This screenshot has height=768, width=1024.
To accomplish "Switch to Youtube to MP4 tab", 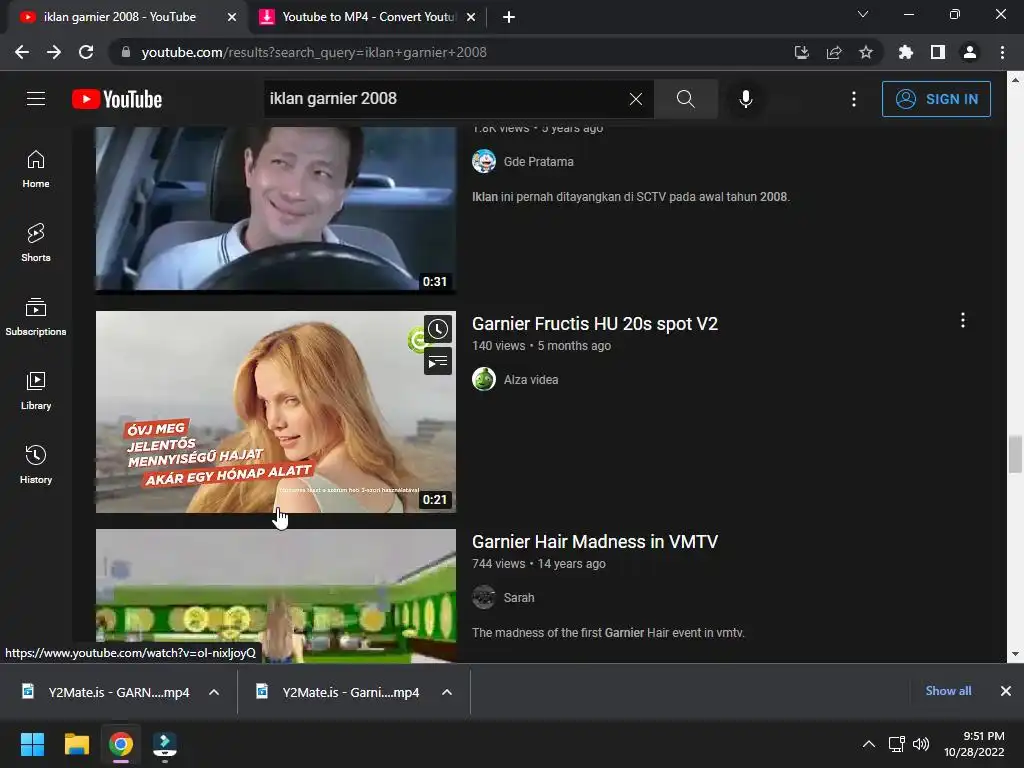I will [368, 17].
